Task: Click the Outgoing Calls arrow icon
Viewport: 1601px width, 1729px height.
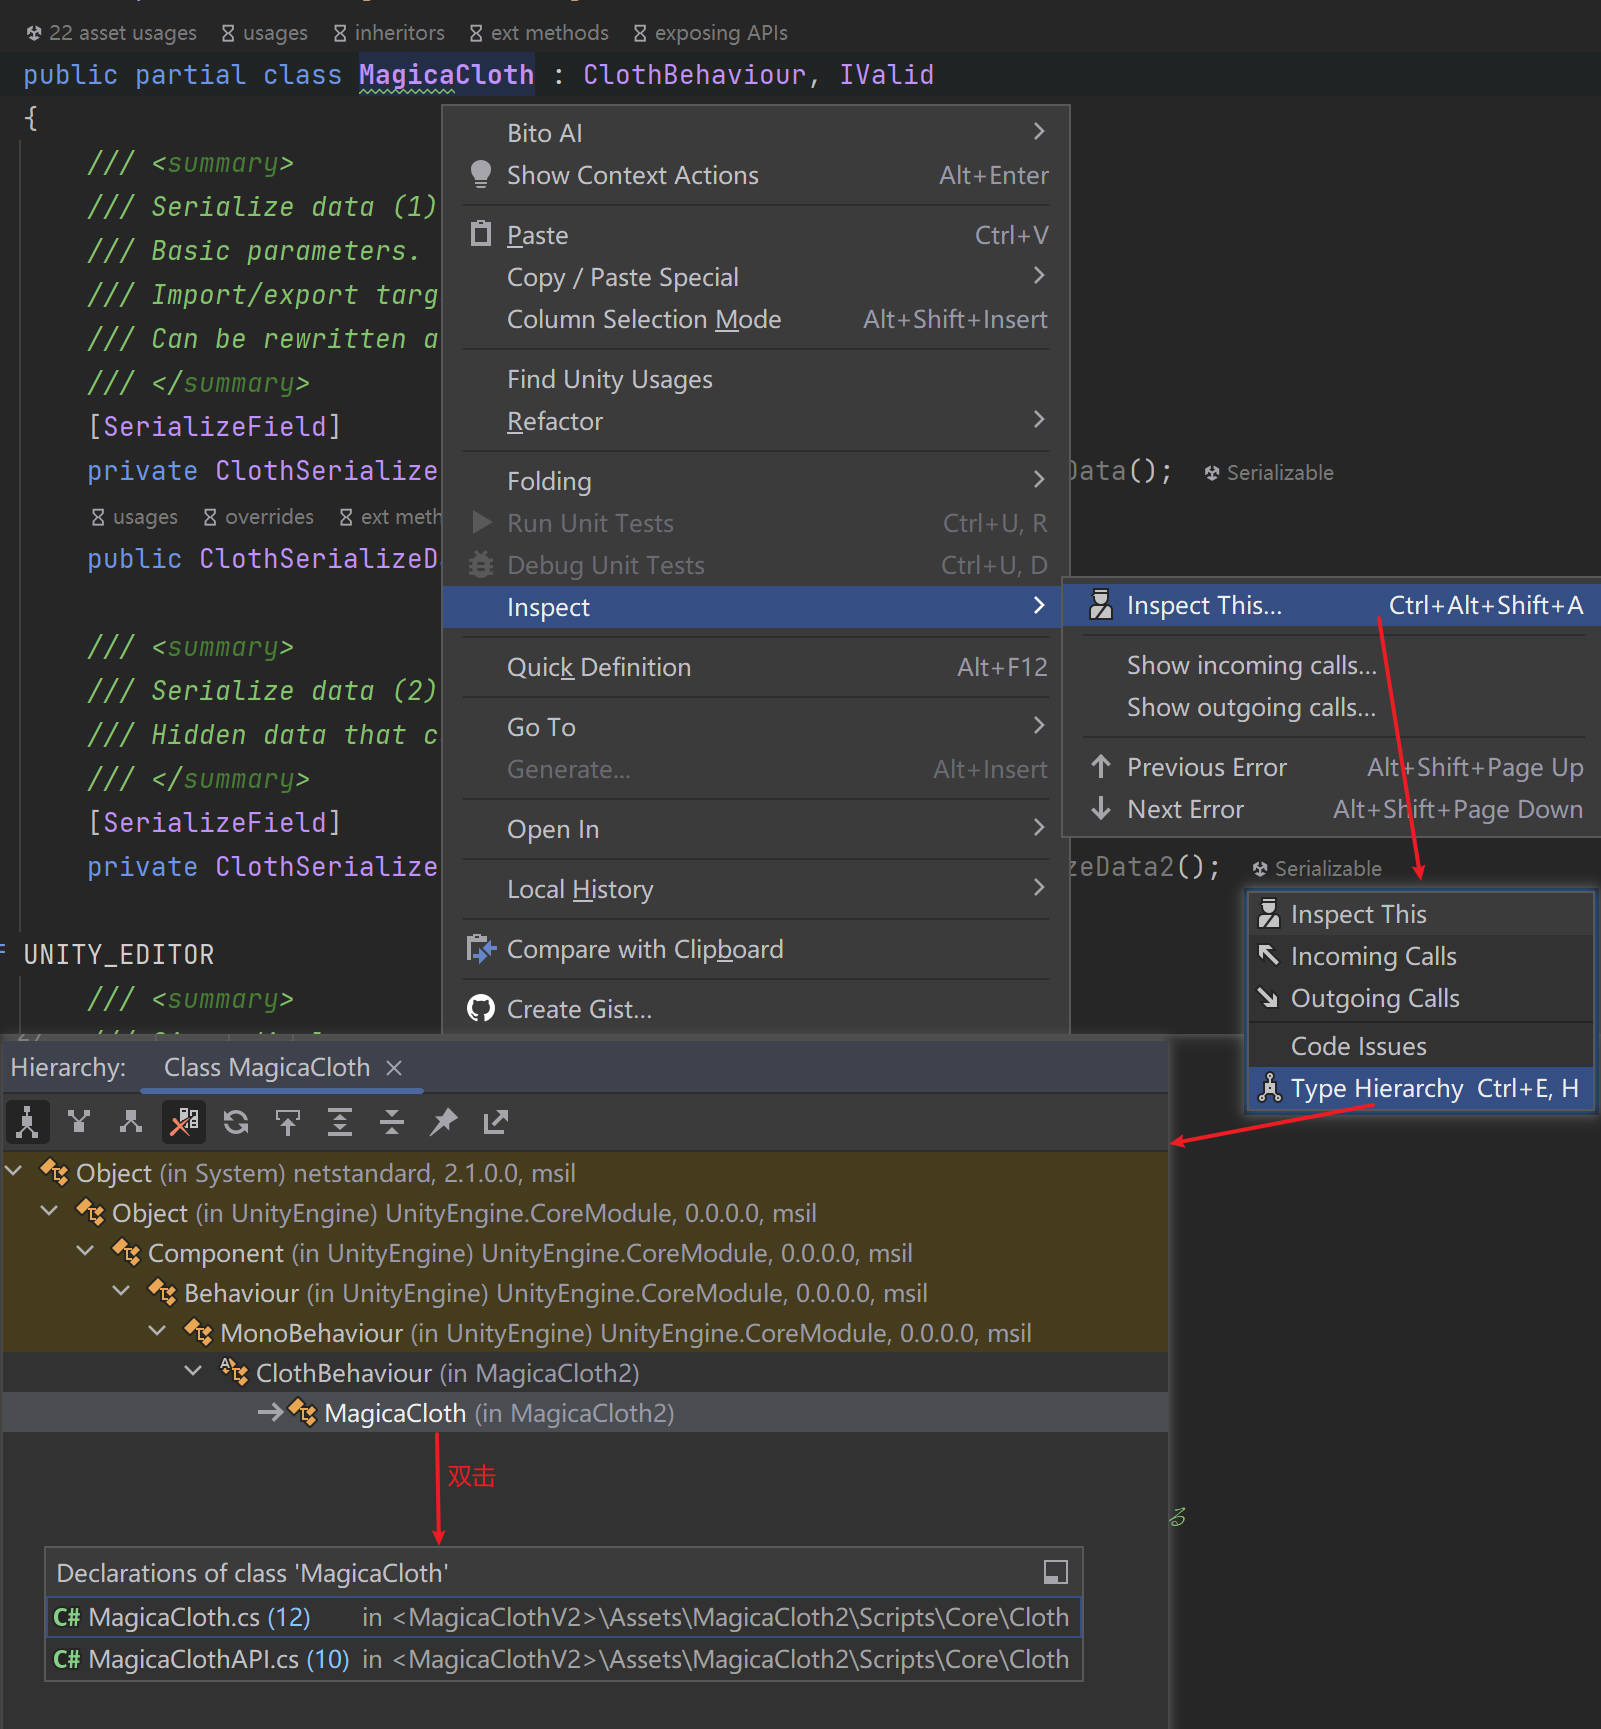Action: 1269,997
